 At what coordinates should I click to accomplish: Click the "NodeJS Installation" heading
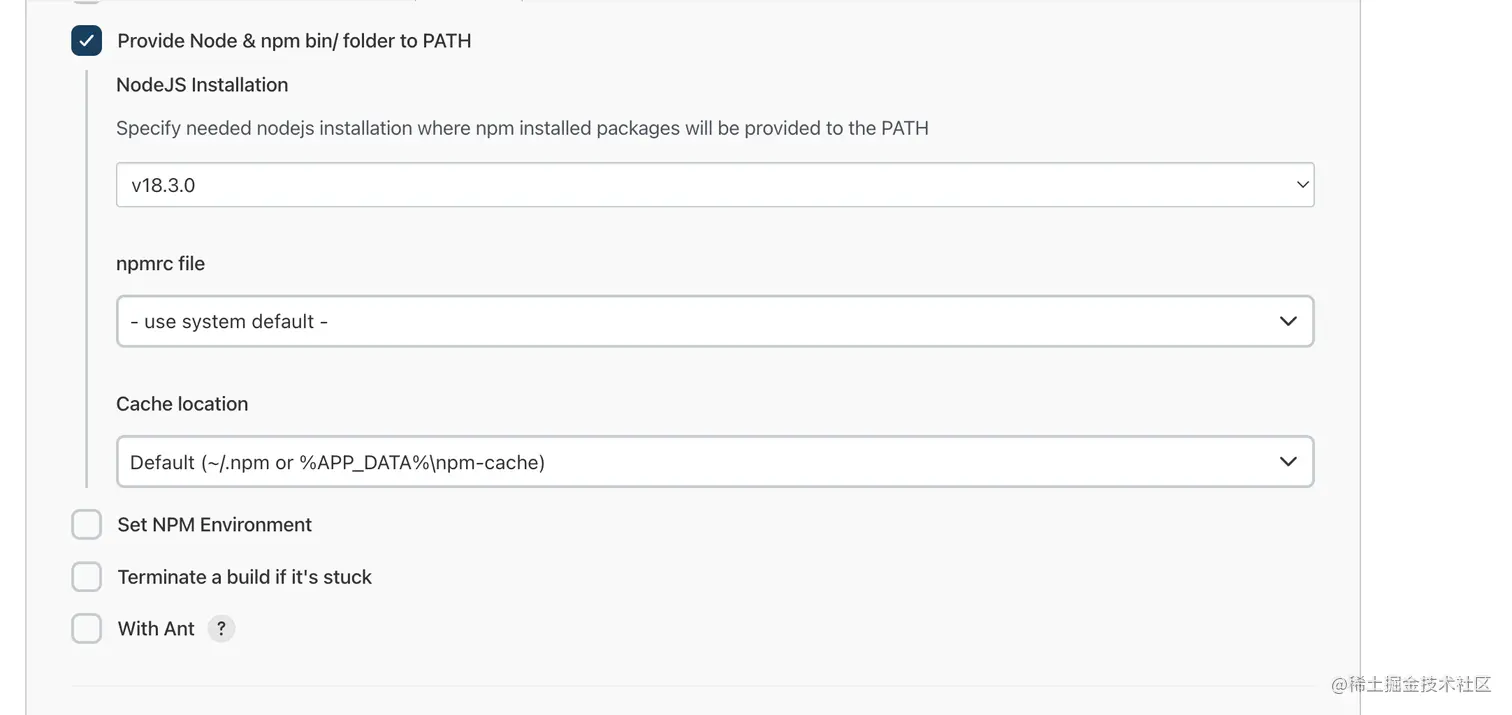[202, 85]
